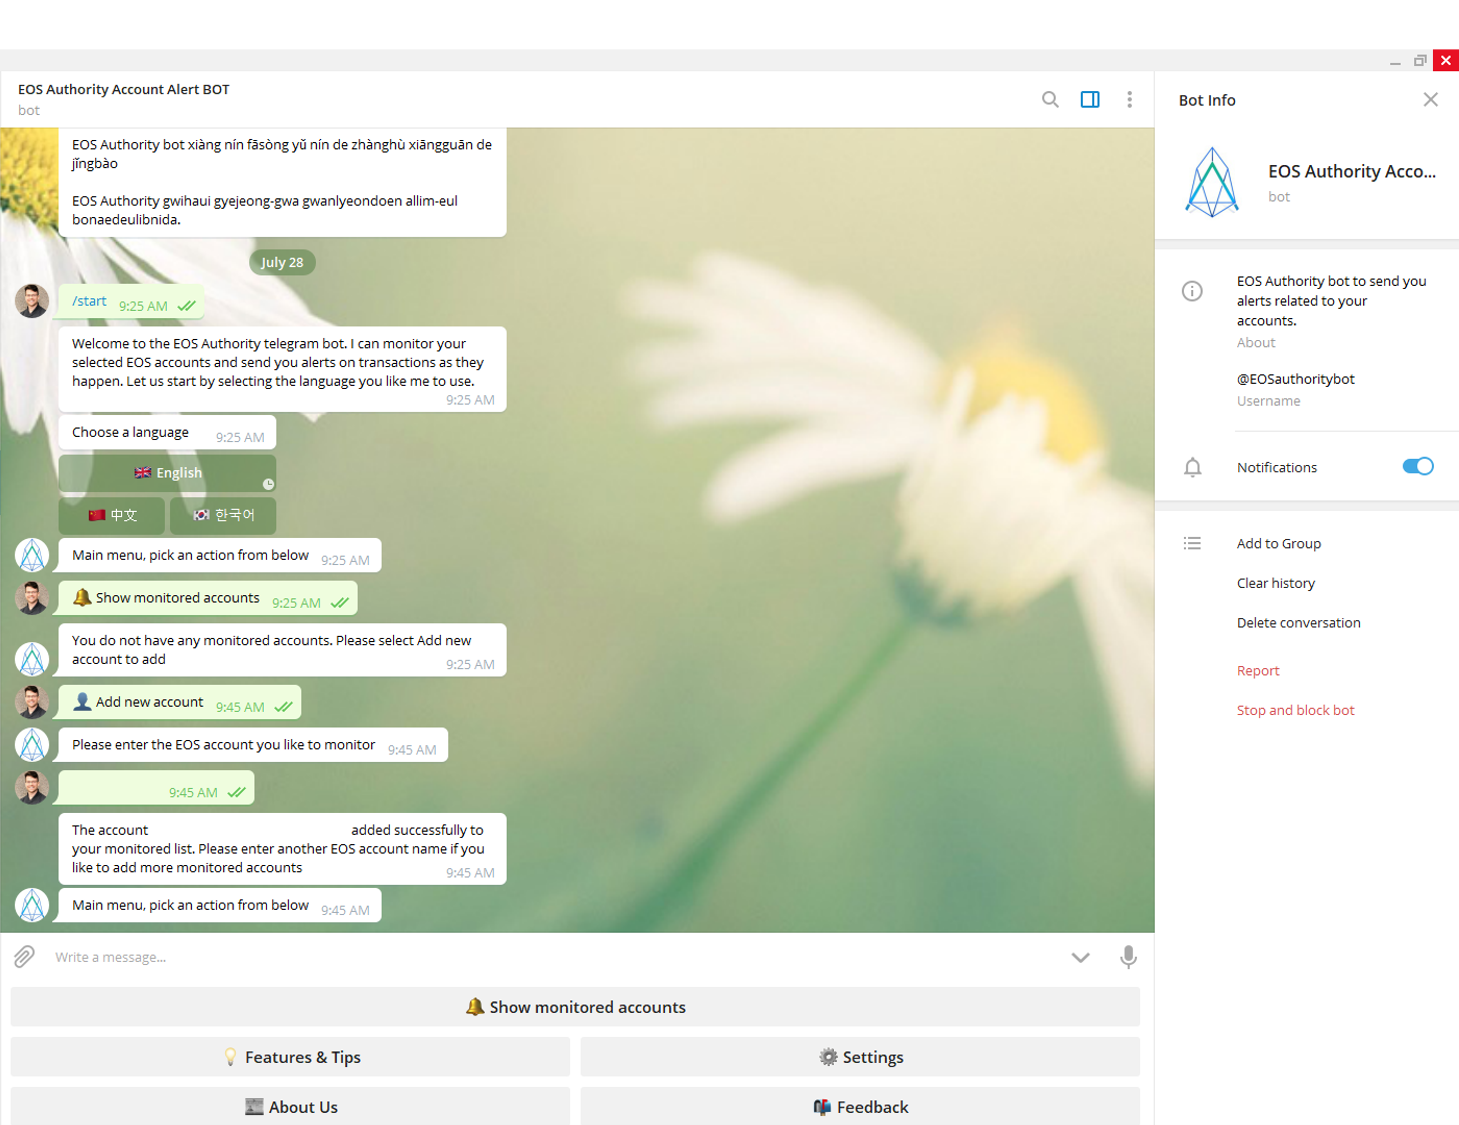Click the EOS Authority bot logo in Bot Info
The height and width of the screenshot is (1125, 1459).
[x=1212, y=182]
